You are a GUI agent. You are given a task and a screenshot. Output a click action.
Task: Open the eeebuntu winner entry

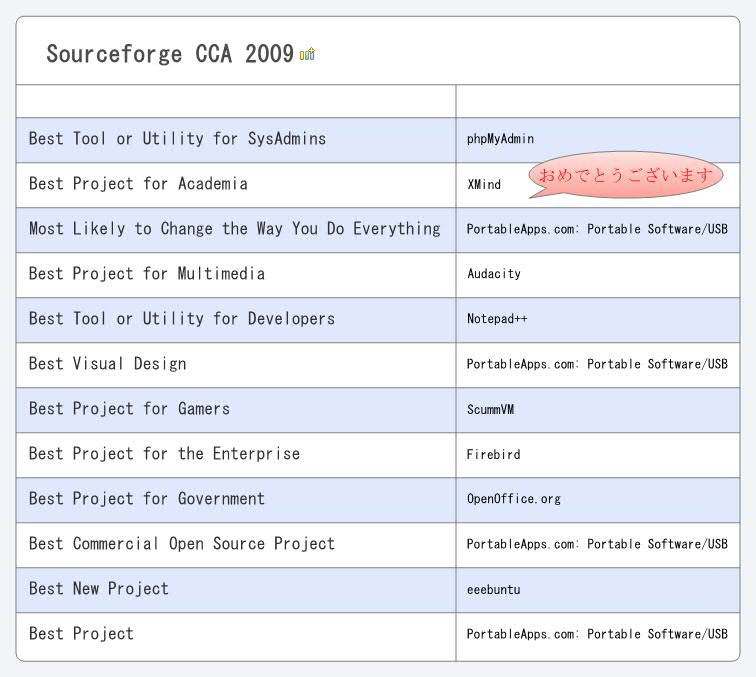point(493,589)
